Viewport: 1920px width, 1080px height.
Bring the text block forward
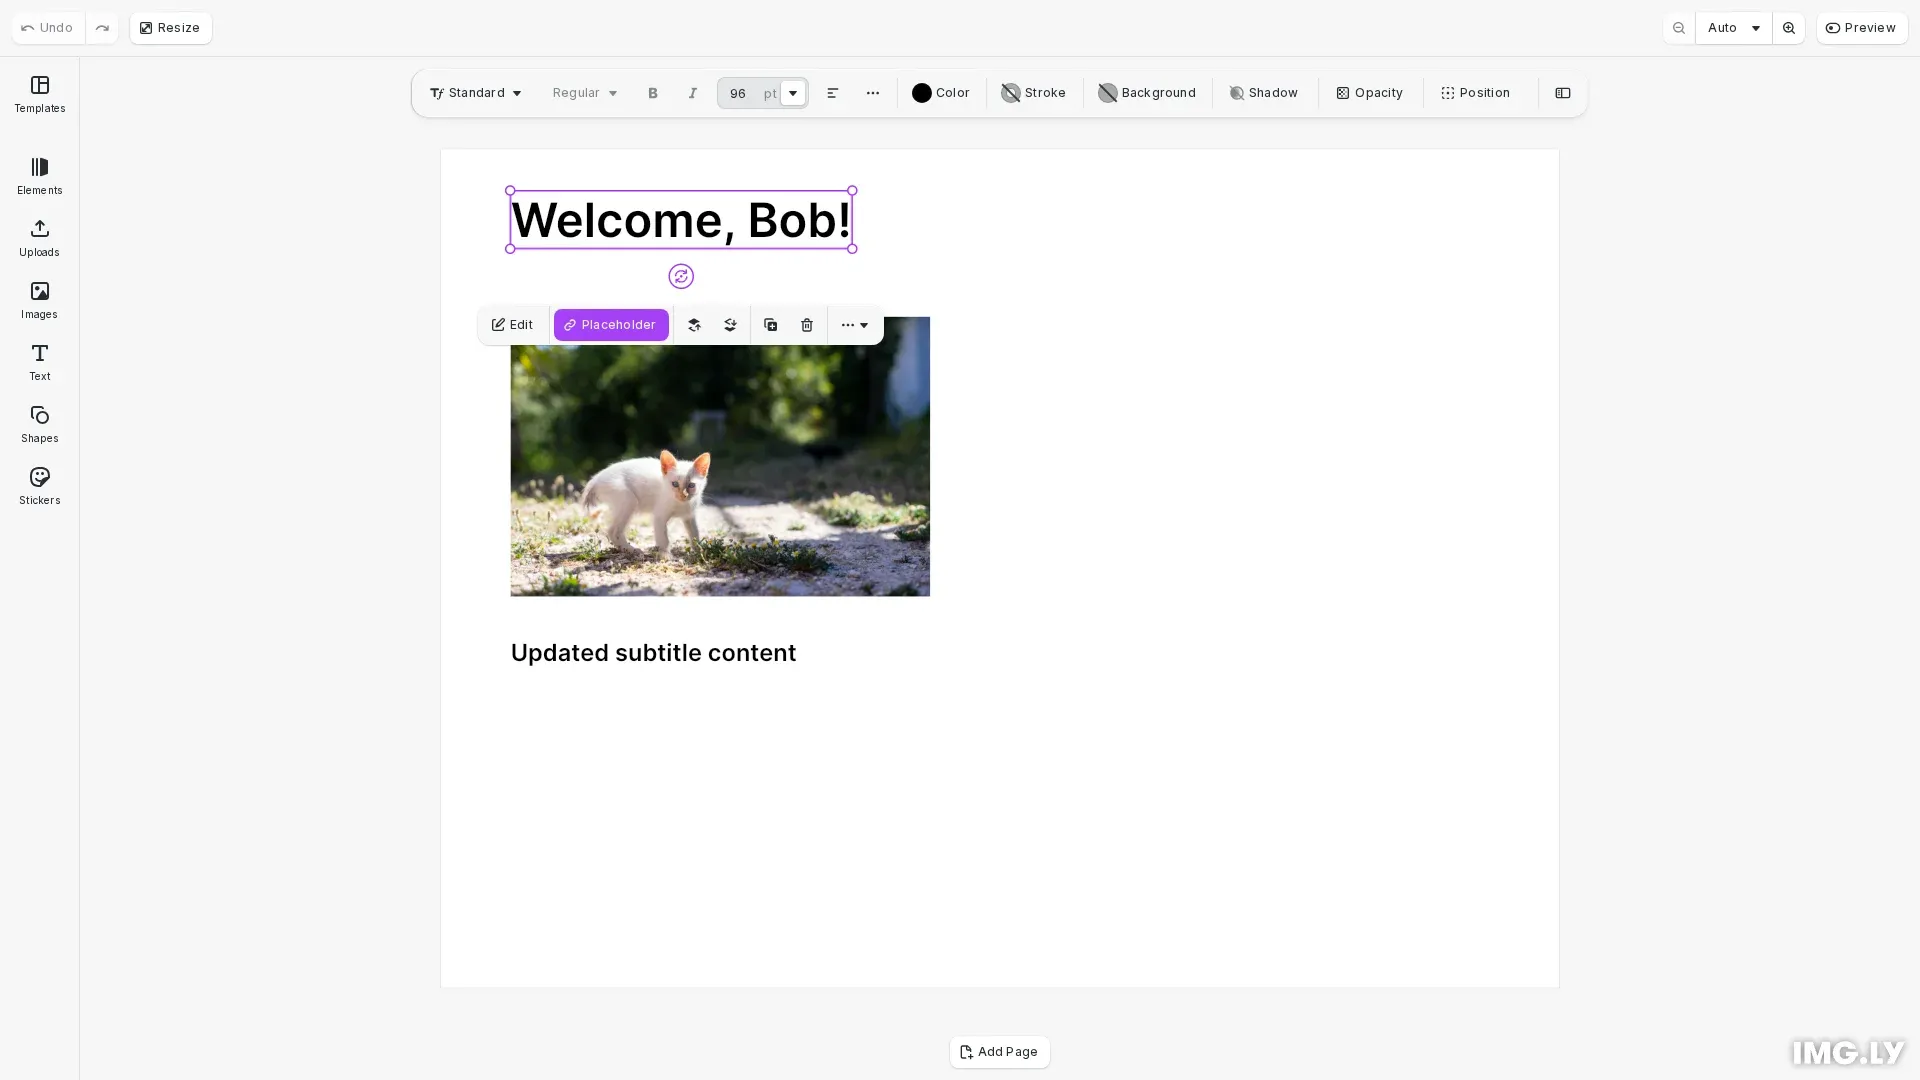(694, 325)
